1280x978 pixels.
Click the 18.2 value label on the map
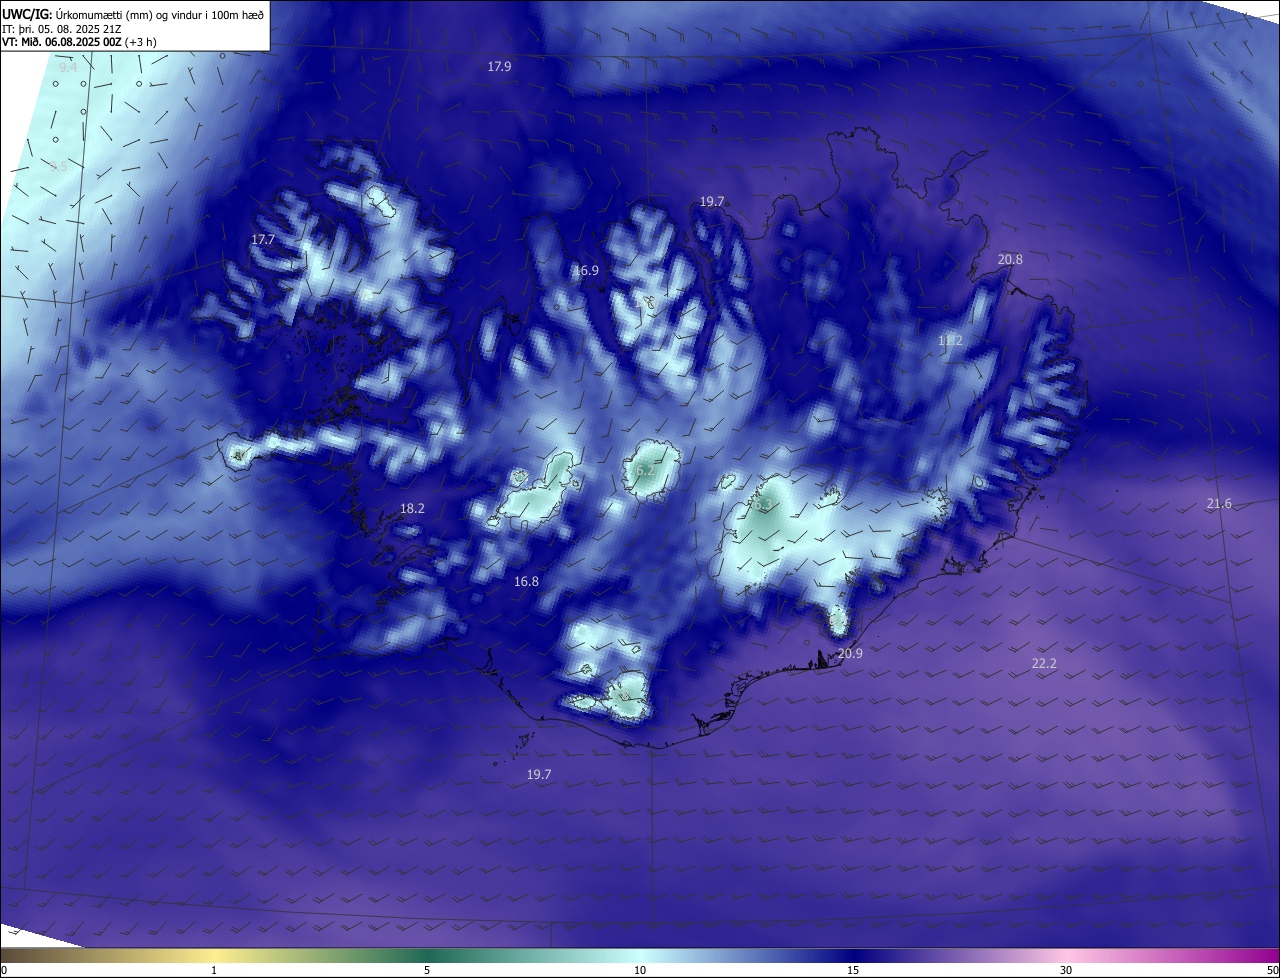click(412, 509)
